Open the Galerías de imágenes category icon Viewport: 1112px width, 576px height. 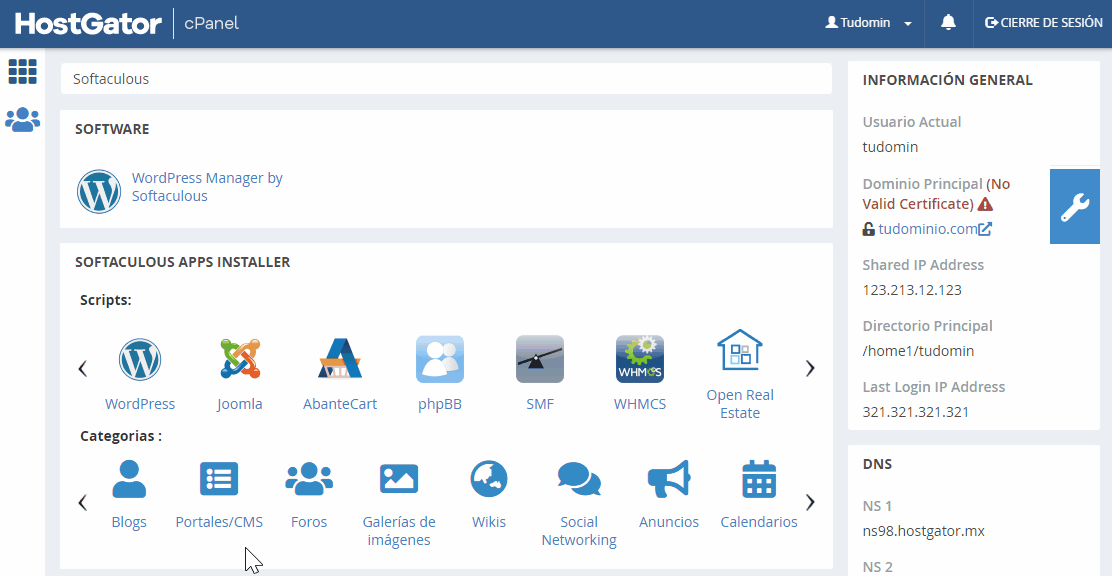(x=399, y=479)
